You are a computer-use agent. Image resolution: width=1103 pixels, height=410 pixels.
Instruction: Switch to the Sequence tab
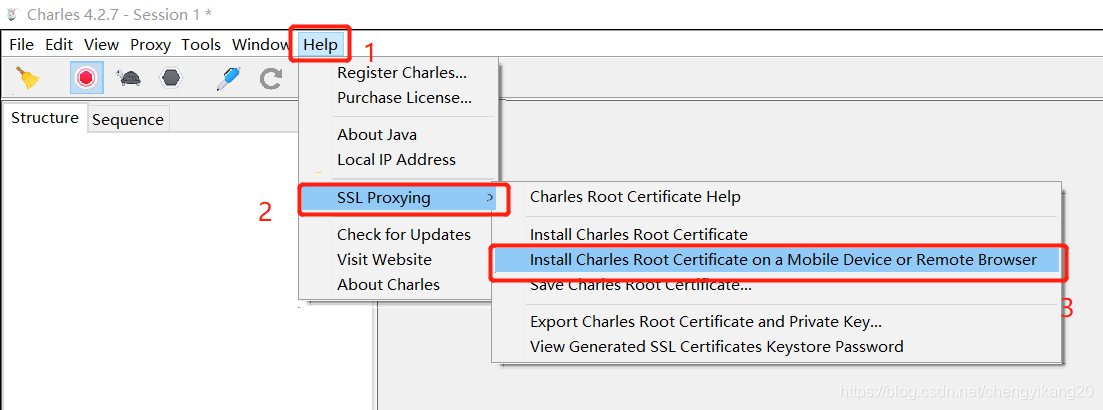coord(127,120)
